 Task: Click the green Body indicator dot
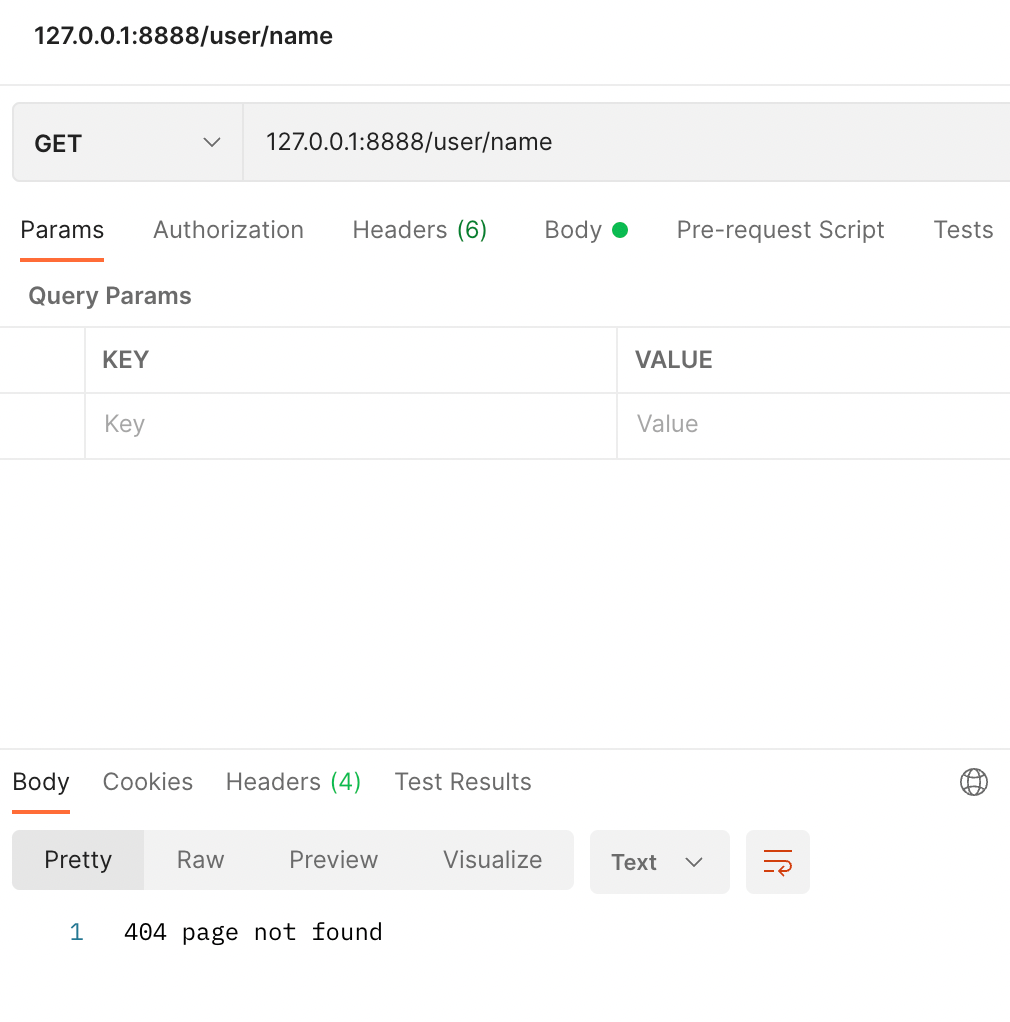(x=621, y=230)
